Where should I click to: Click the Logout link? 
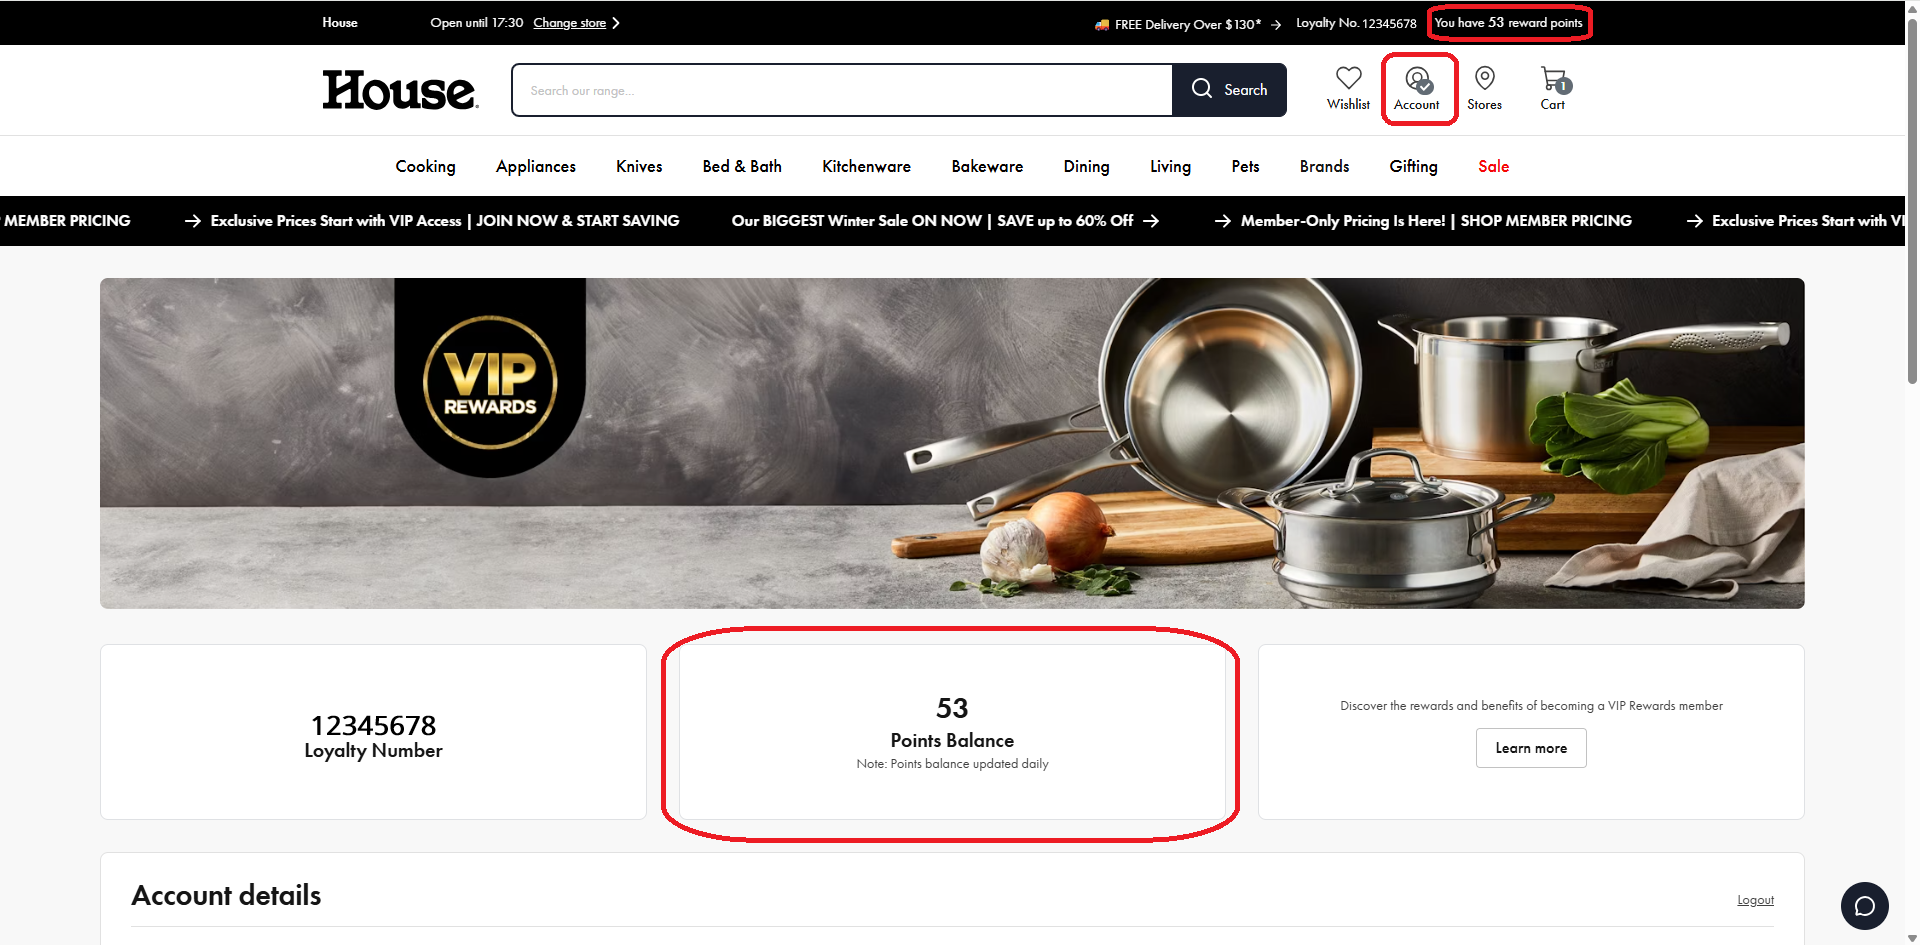click(1755, 900)
